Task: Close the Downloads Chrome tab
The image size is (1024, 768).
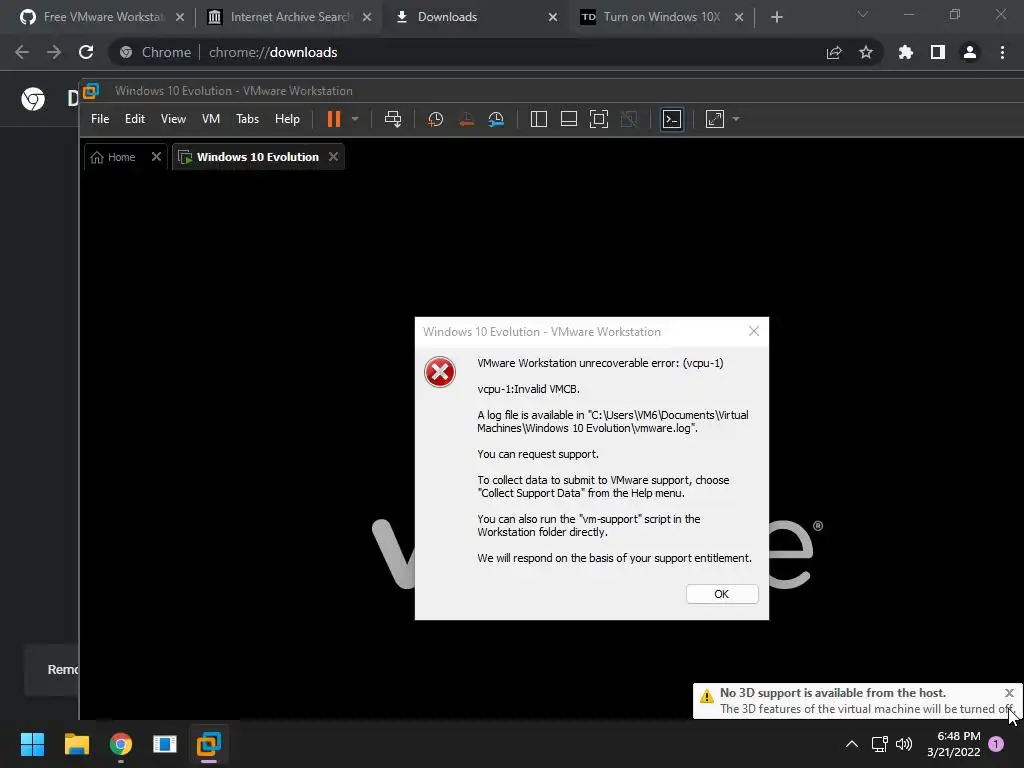Action: (x=553, y=17)
